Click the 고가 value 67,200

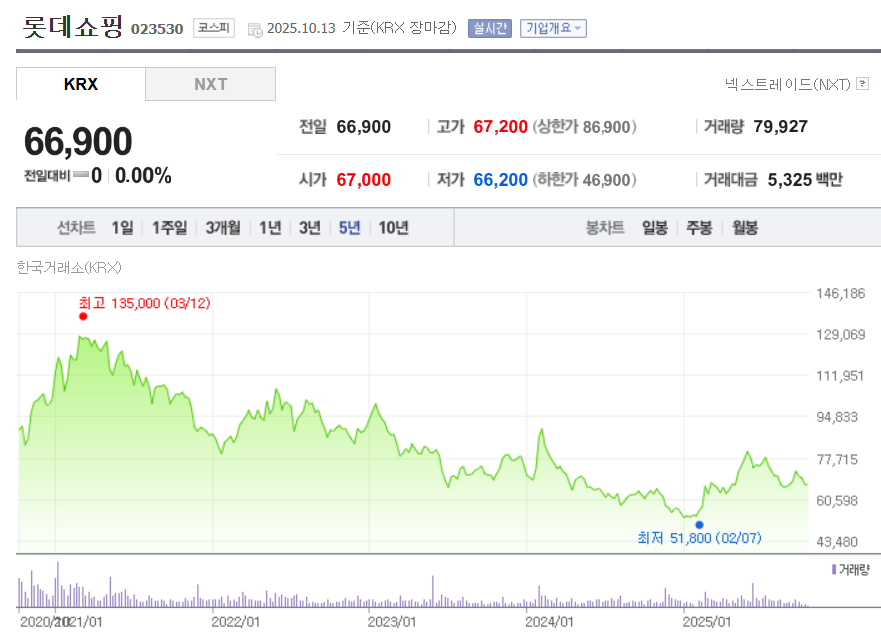[x=501, y=126]
